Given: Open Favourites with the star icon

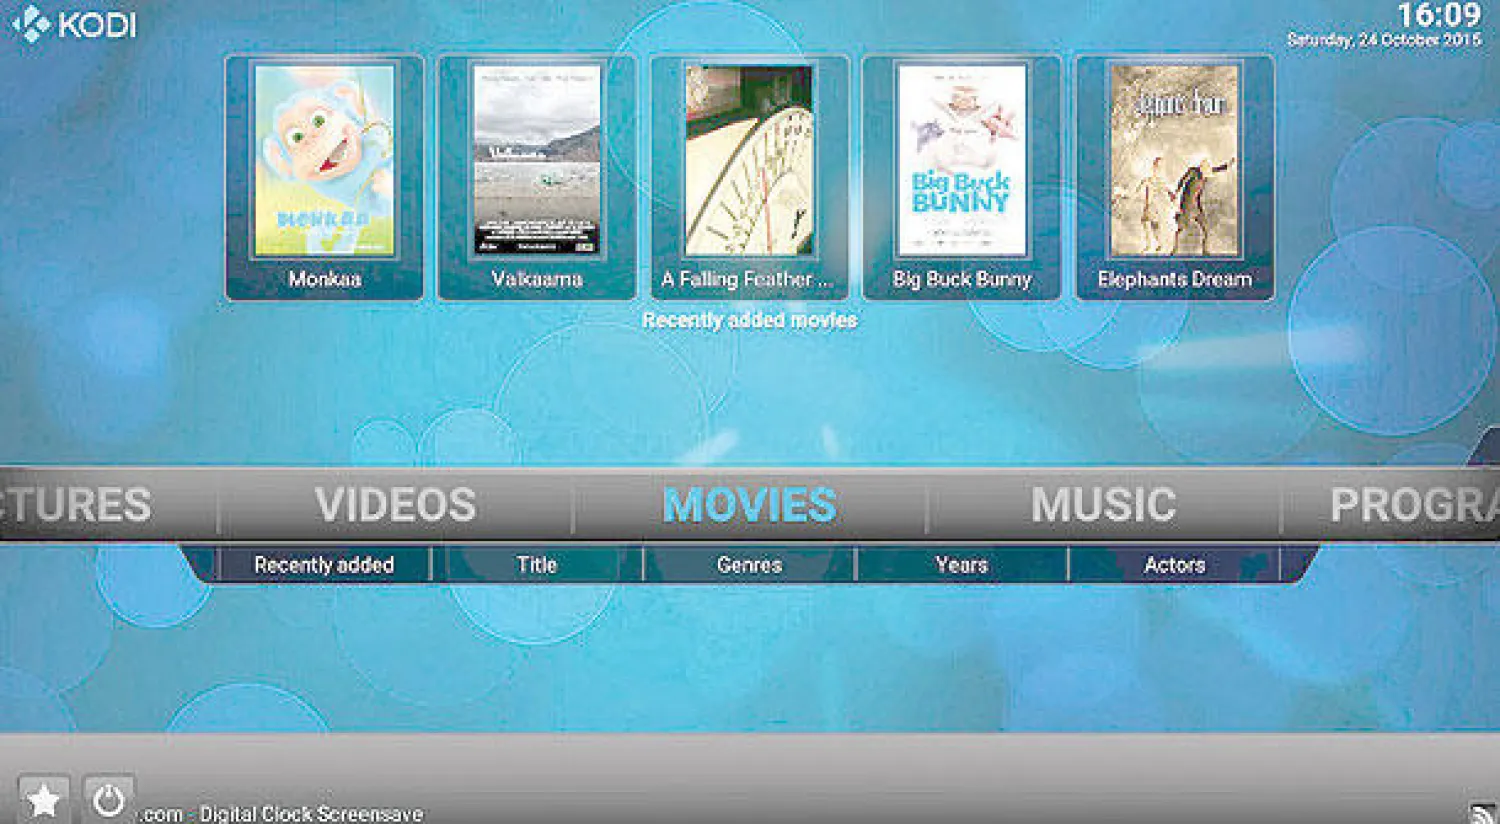Looking at the screenshot, I should (x=44, y=800).
